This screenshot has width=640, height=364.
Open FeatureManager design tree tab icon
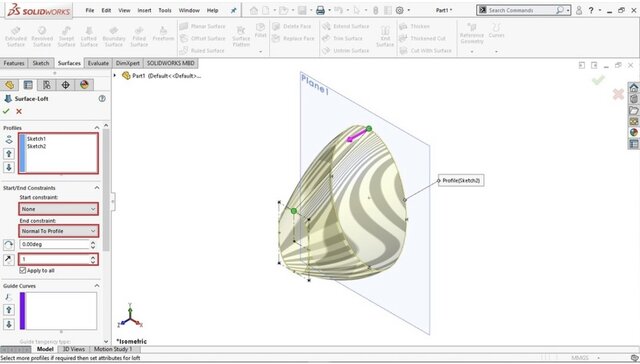(x=9, y=84)
